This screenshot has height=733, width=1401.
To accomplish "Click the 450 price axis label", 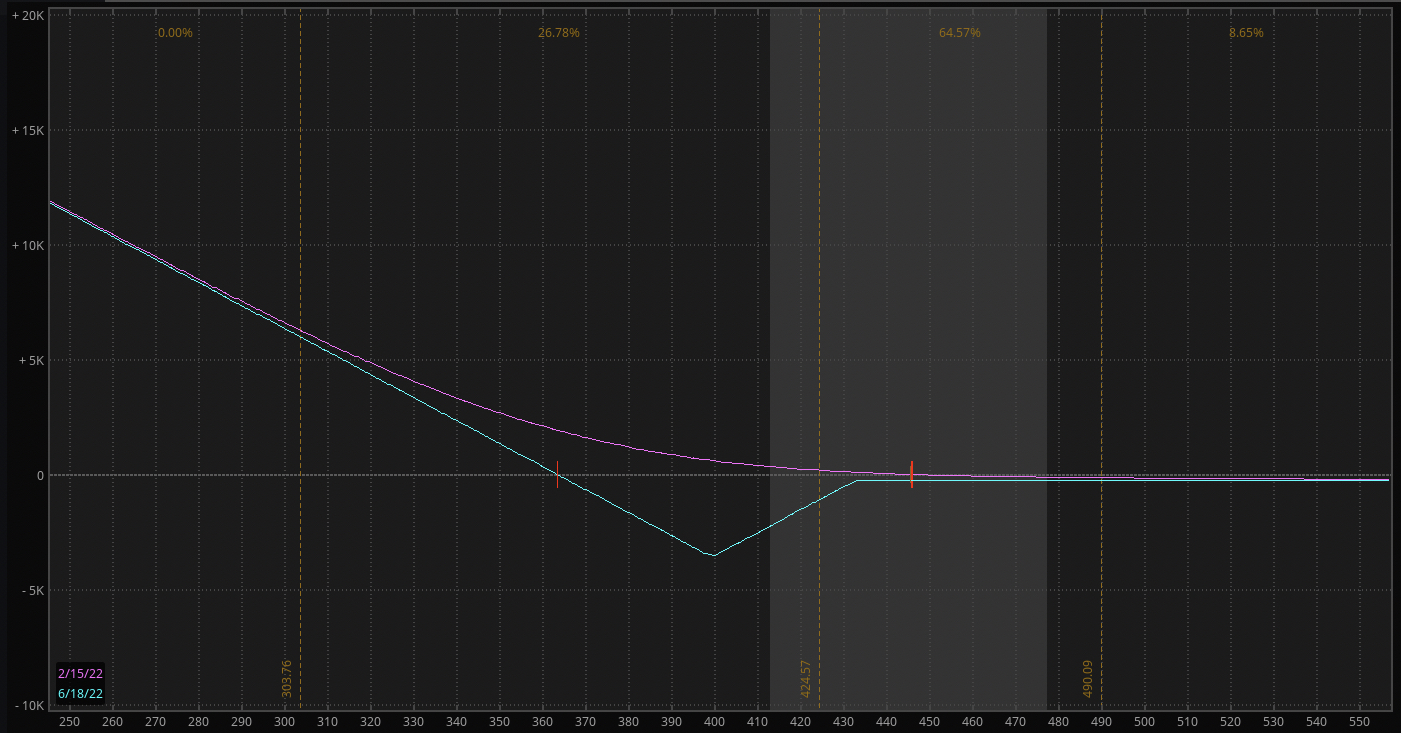I will pos(929,721).
